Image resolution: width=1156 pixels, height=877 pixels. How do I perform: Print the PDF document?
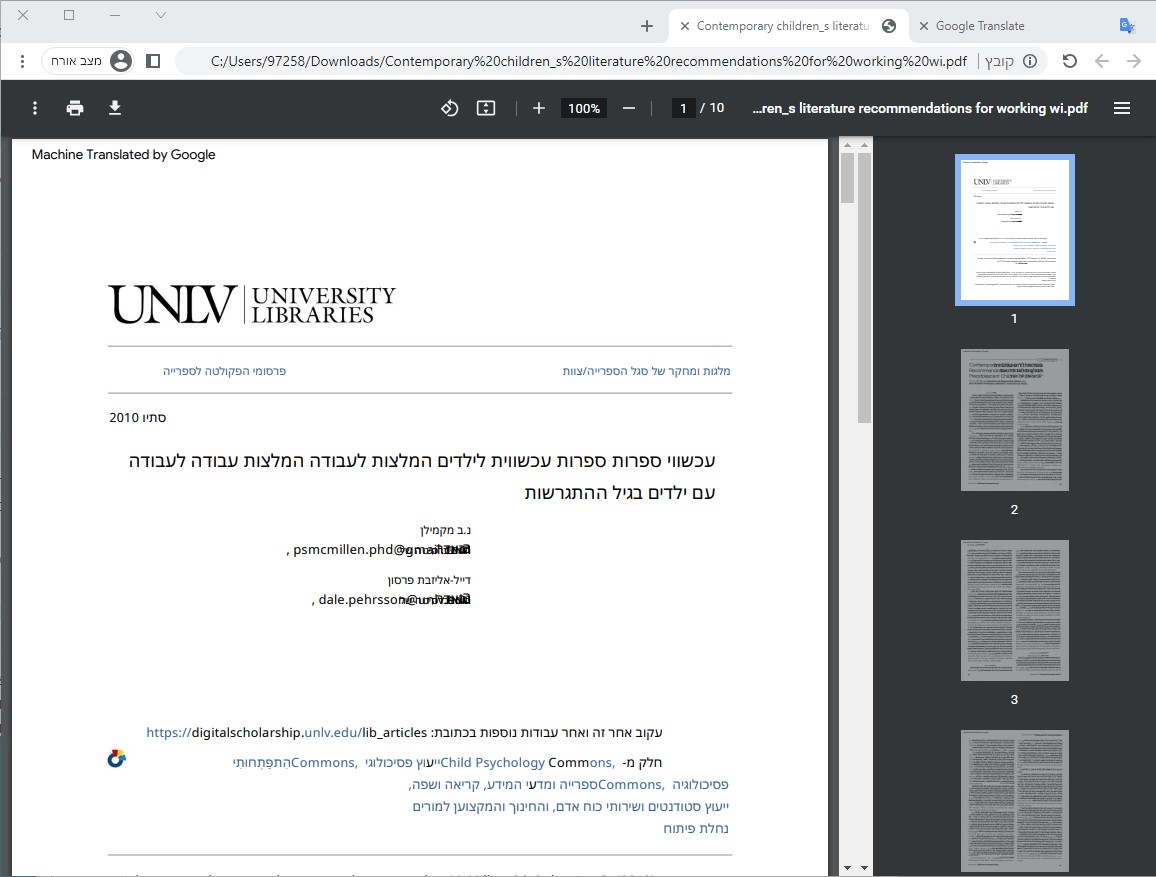pos(75,108)
